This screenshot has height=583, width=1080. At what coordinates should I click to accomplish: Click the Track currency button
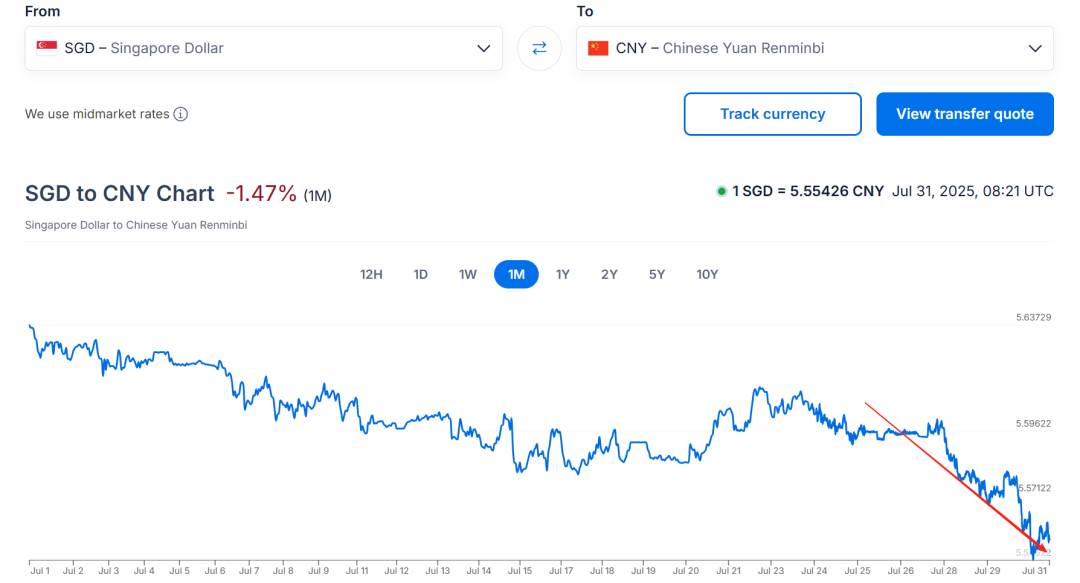pyautogui.click(x=772, y=114)
